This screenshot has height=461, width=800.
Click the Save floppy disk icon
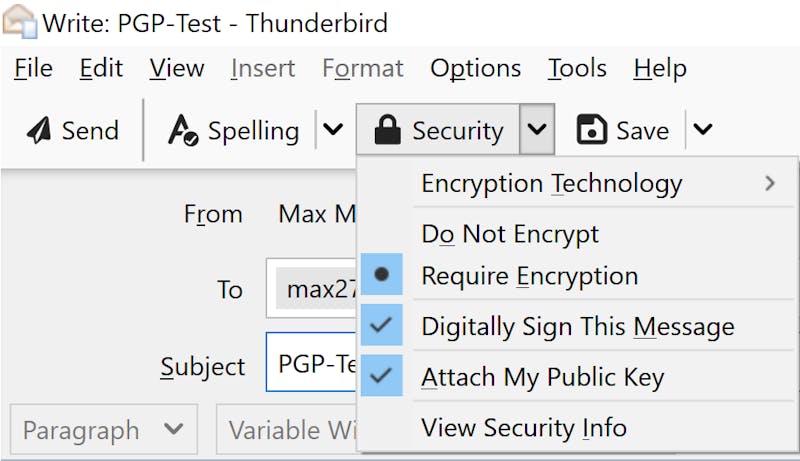point(591,130)
